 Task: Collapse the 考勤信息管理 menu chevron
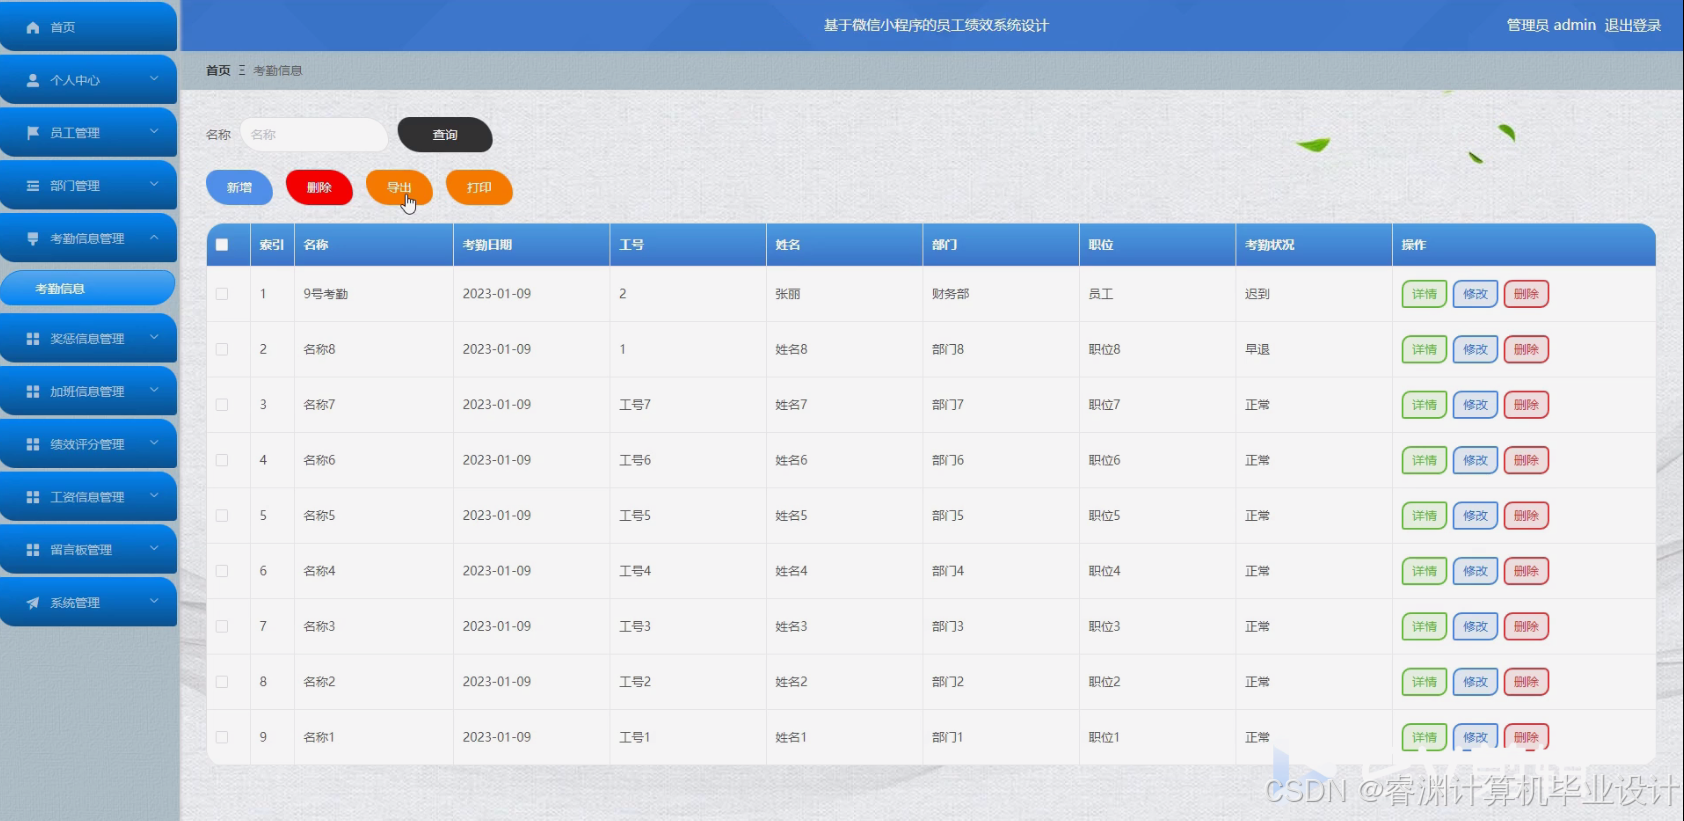click(x=154, y=237)
